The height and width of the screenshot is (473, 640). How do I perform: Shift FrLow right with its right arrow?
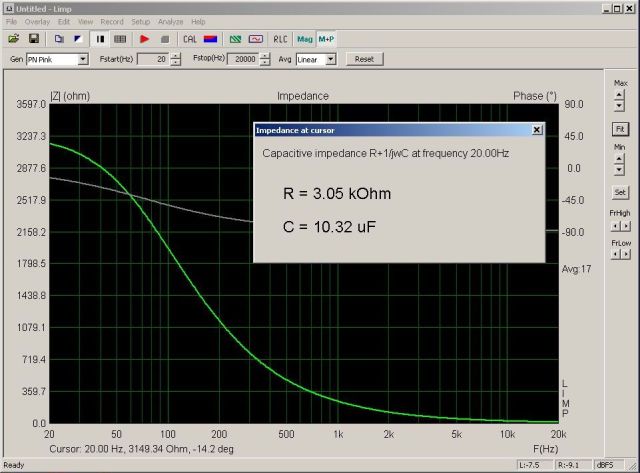[626, 254]
